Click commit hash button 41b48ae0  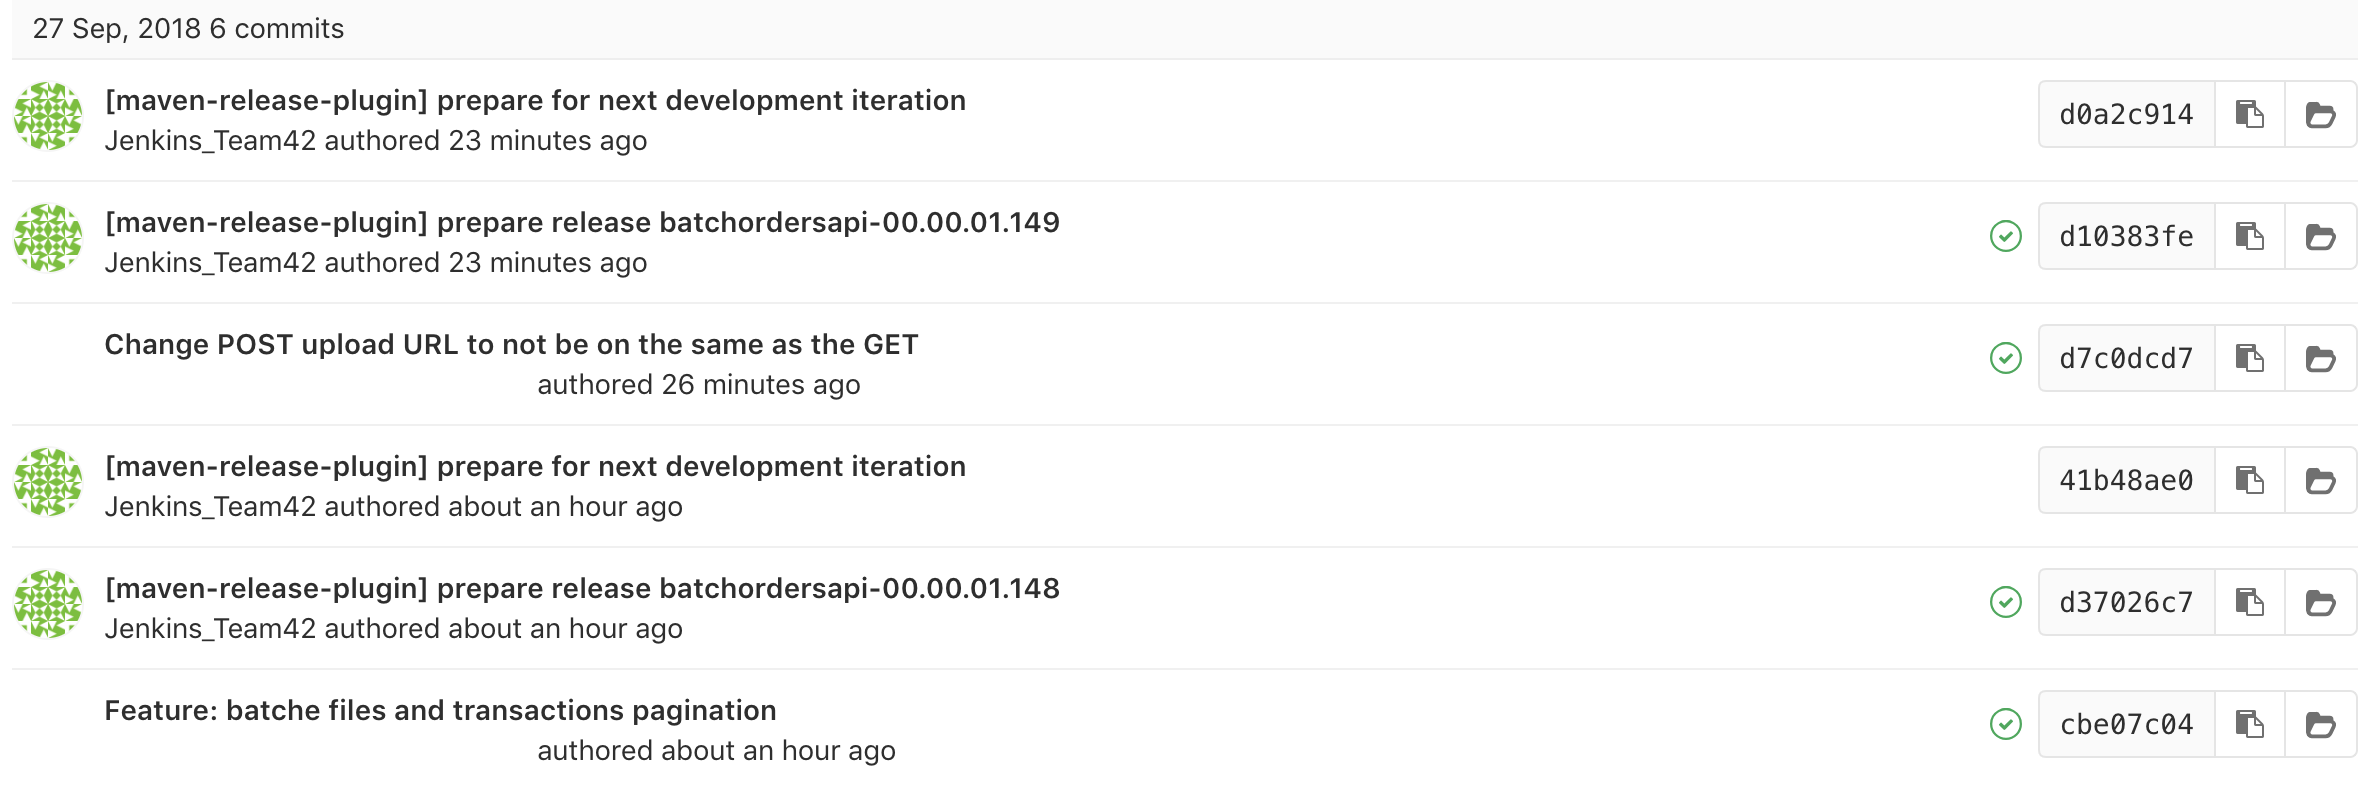(2127, 481)
